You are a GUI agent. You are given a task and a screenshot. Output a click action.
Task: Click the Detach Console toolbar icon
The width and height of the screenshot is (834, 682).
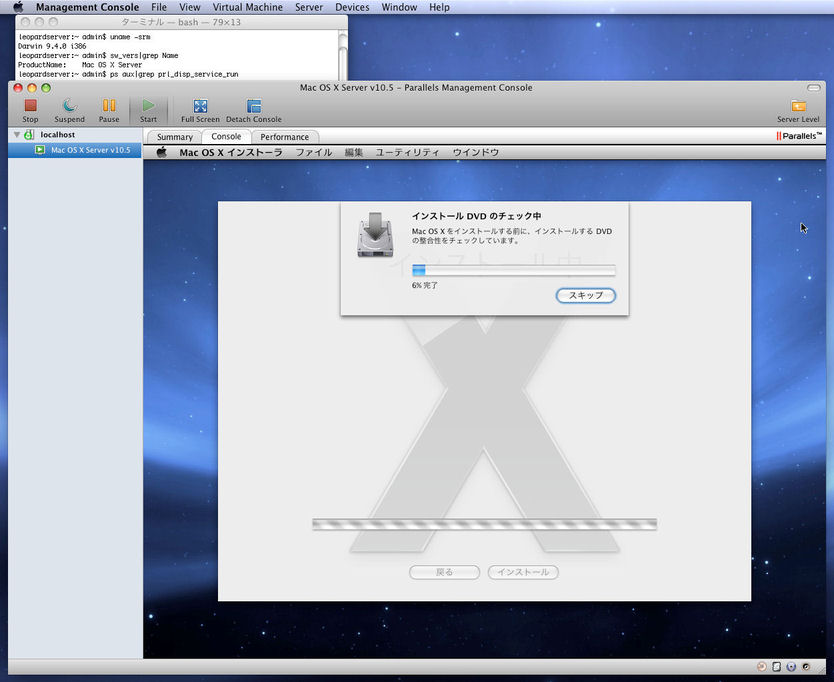(254, 105)
